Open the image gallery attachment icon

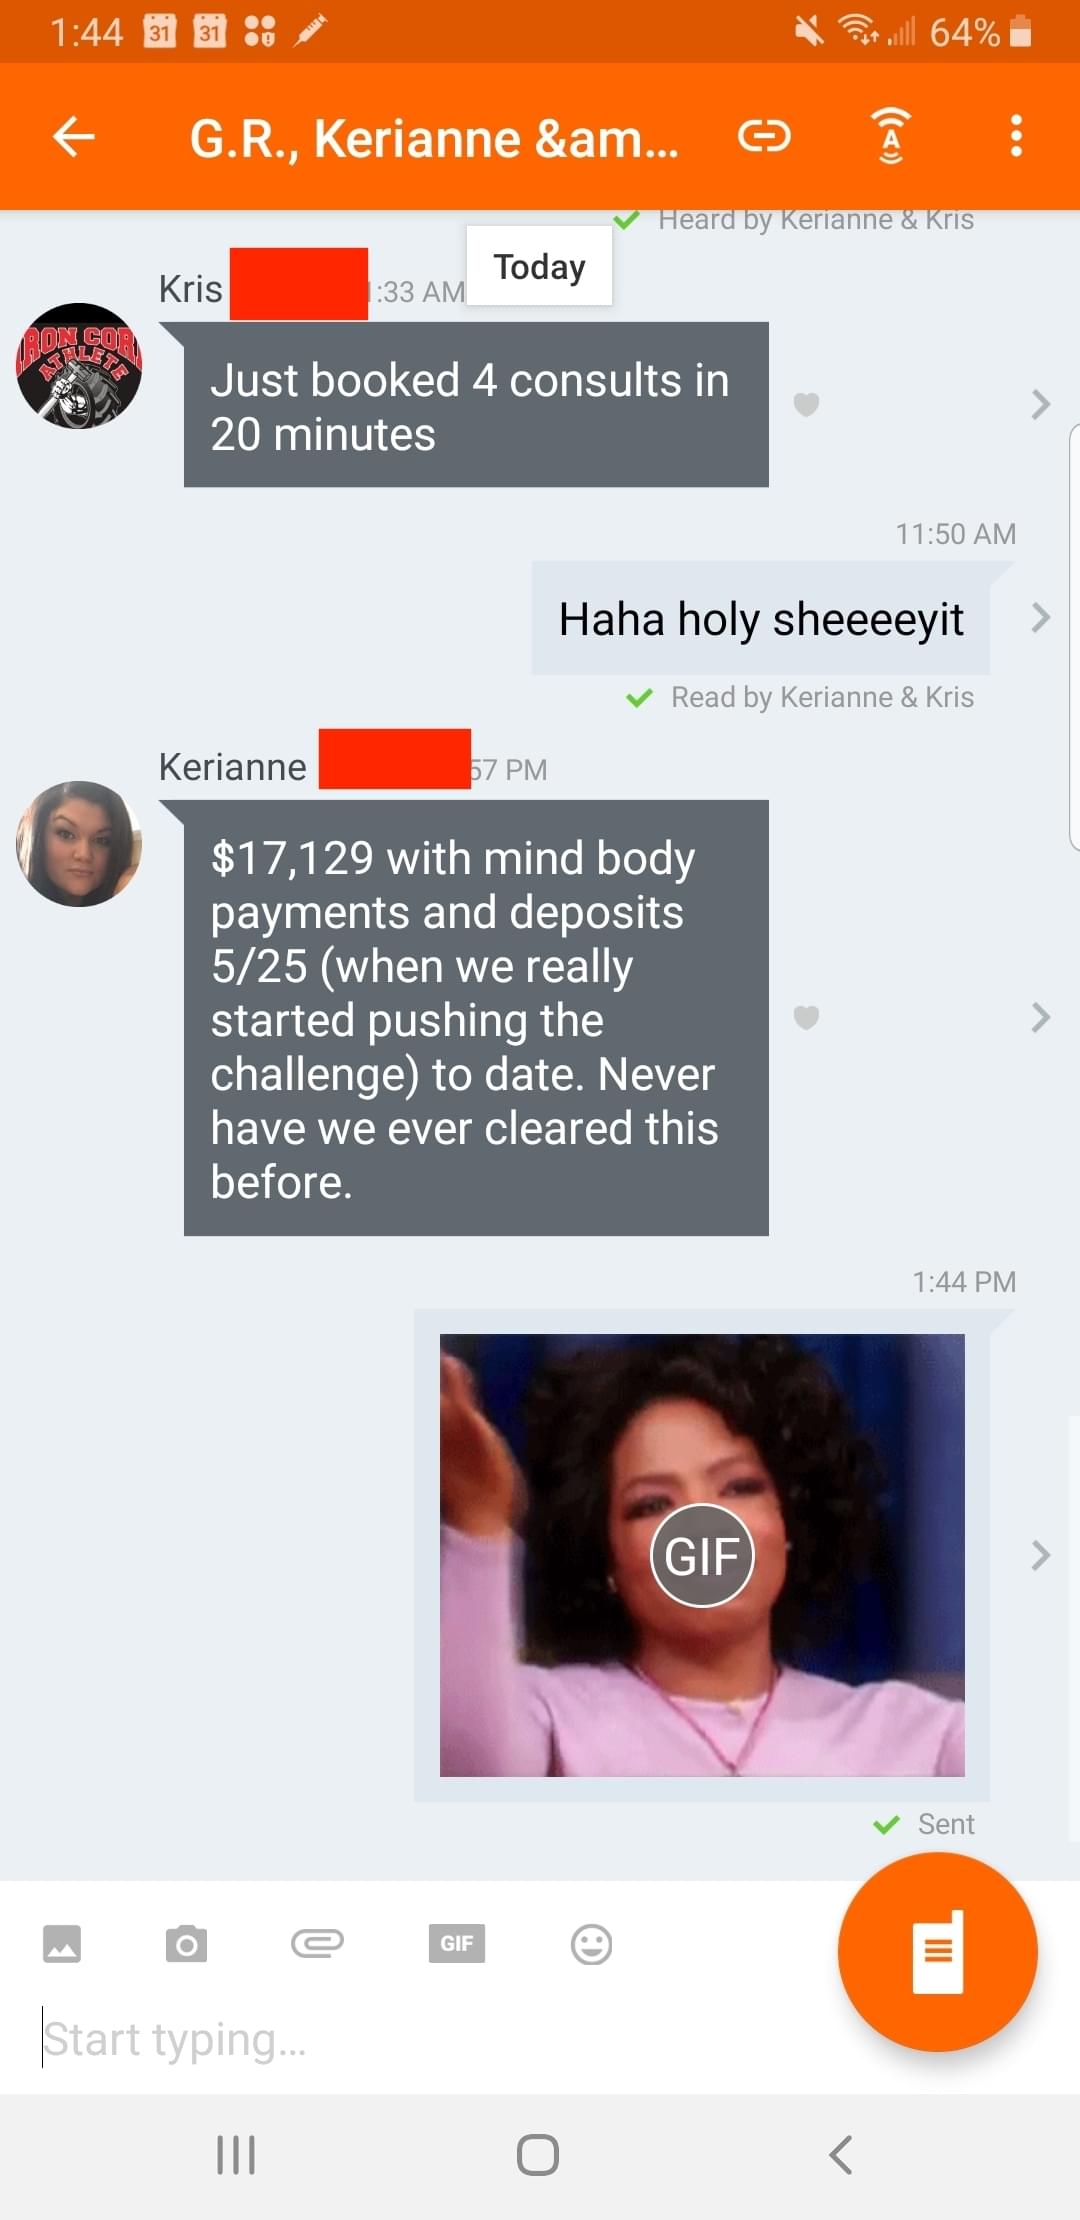tap(62, 1944)
